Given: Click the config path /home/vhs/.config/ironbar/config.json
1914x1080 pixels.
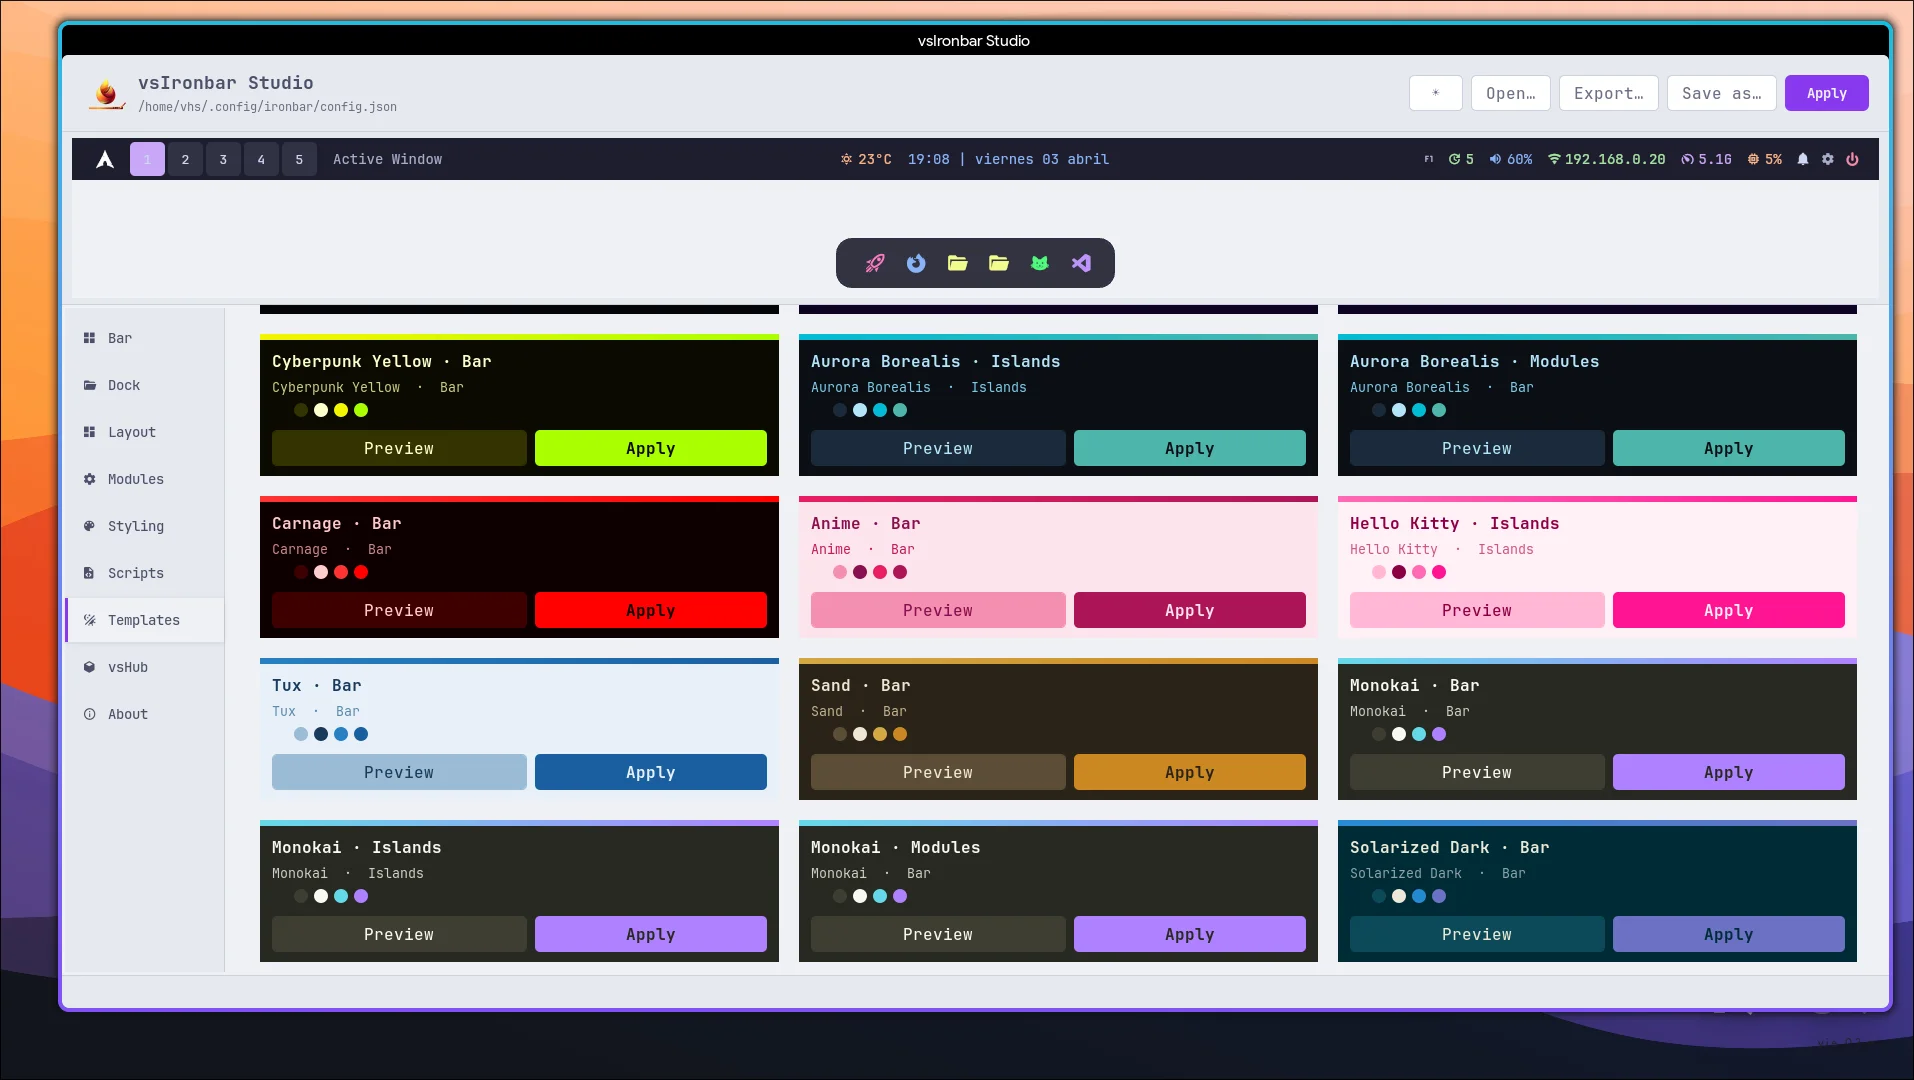Looking at the screenshot, I should (x=267, y=107).
